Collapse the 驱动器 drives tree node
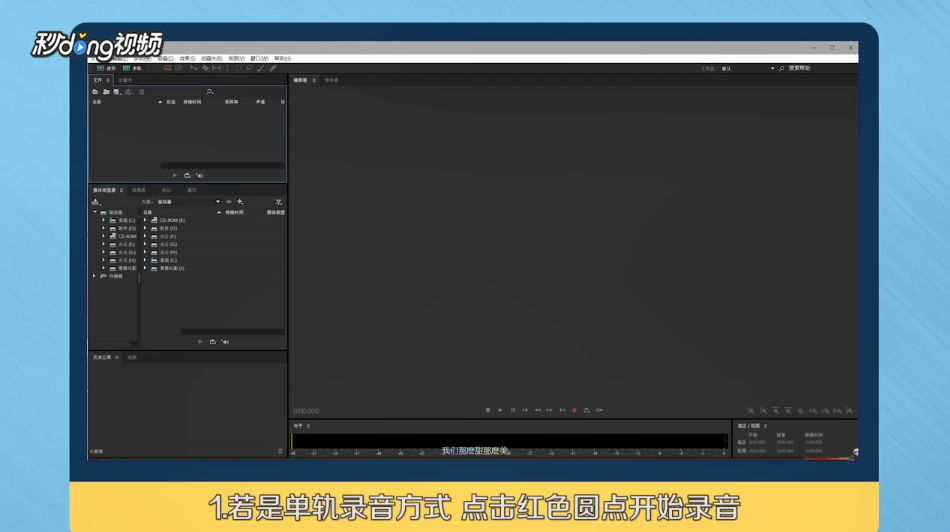This screenshot has width=950, height=532. 95,213
